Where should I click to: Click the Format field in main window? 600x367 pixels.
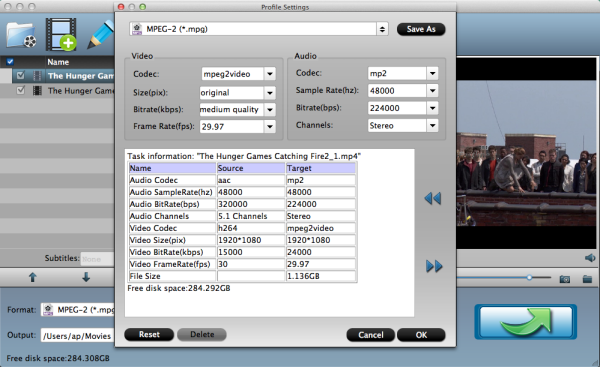click(78, 310)
